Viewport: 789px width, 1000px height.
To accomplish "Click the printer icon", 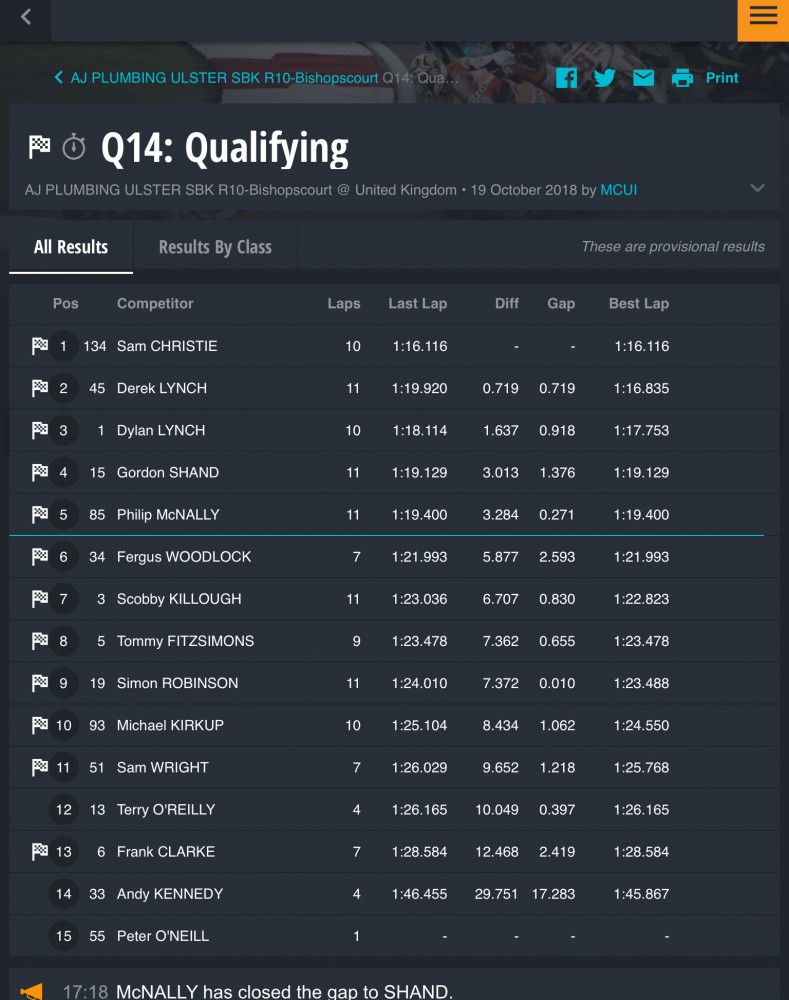I will [x=682, y=78].
